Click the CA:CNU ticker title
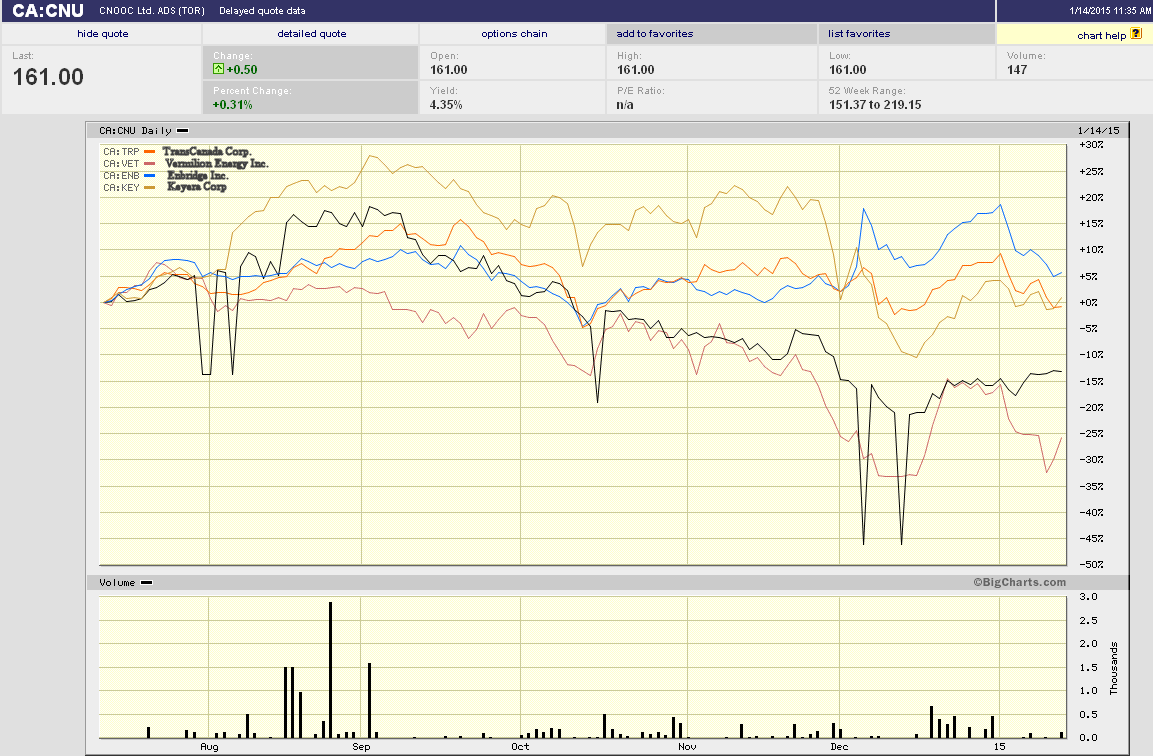This screenshot has height=756, width=1153. (48, 11)
